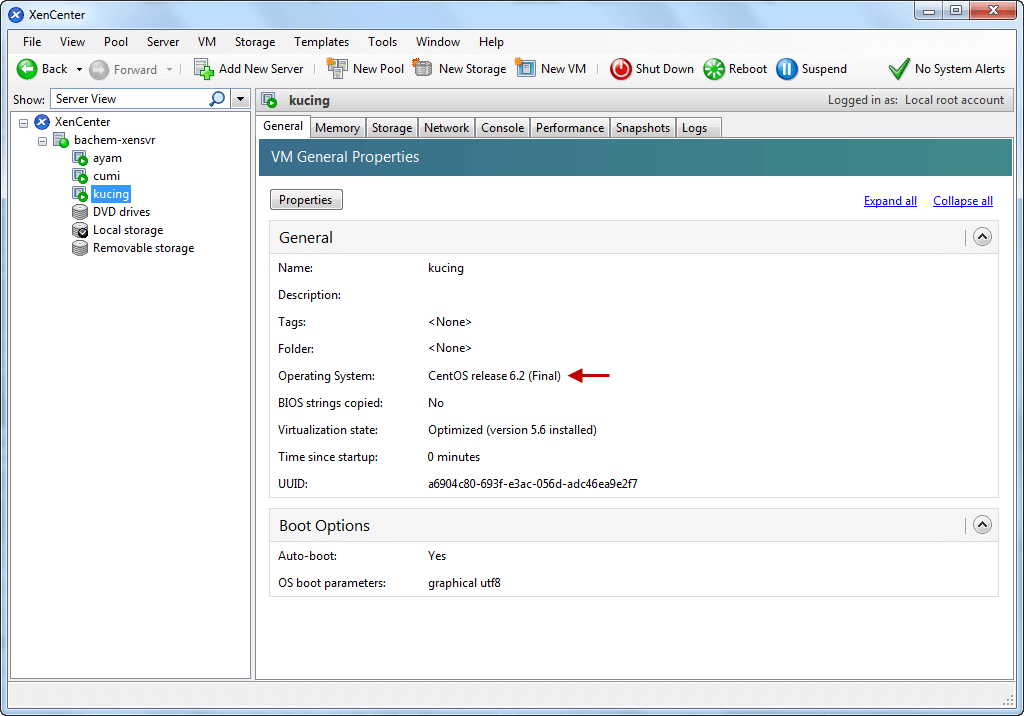Open the Back history dropdown arrow

79,69
